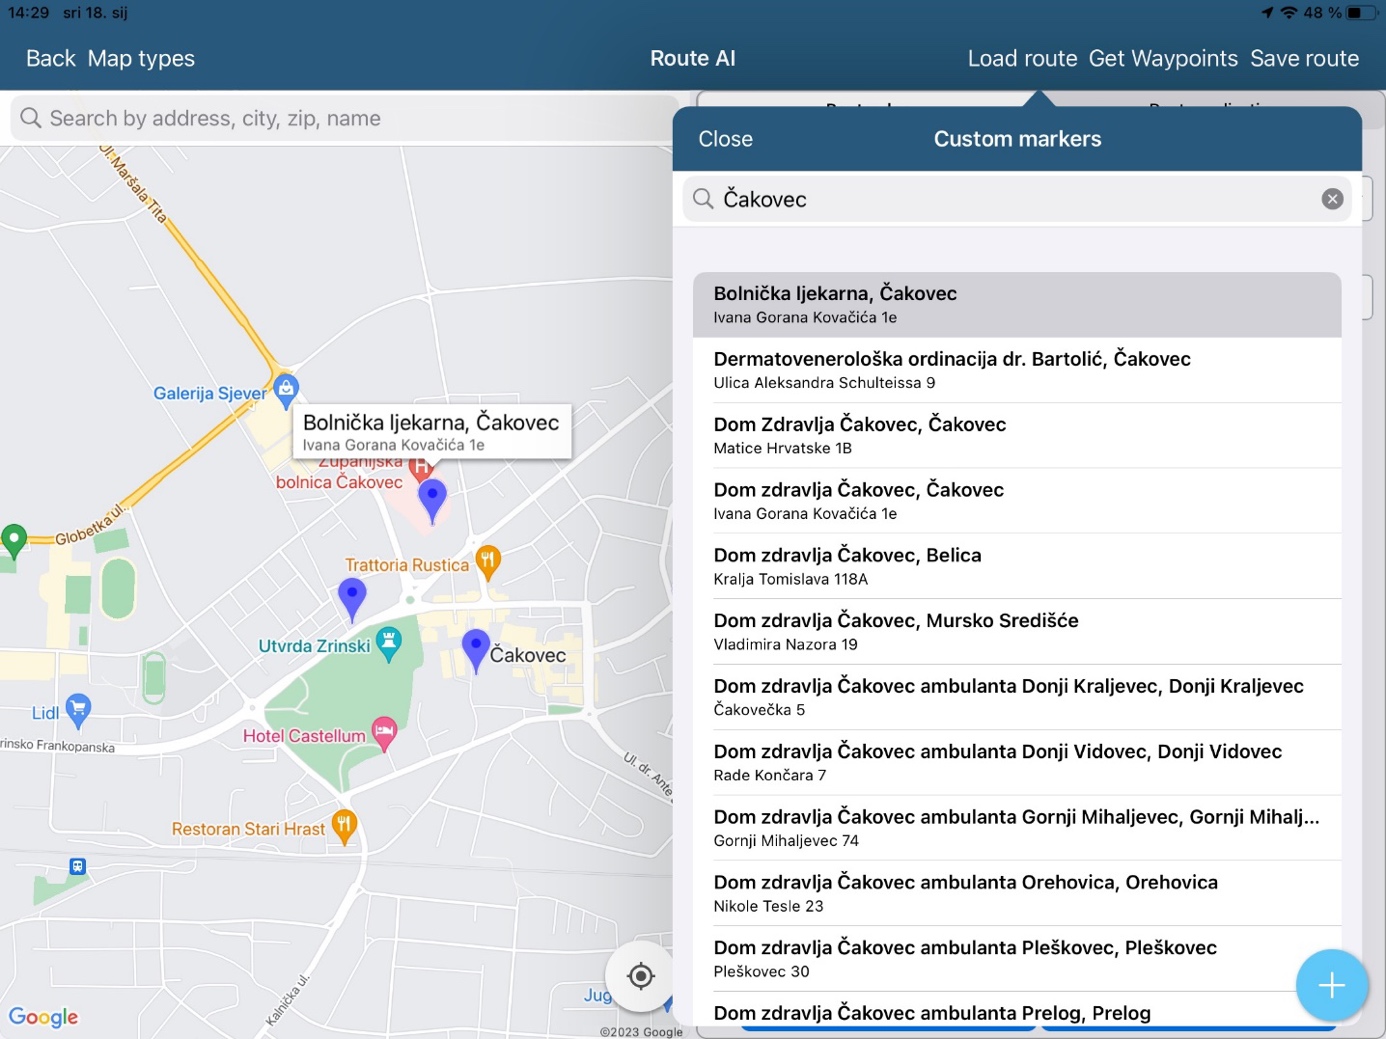Viewport: 1386px width, 1039px height.
Task: Clear the Čakovec search text
Action: (1331, 199)
